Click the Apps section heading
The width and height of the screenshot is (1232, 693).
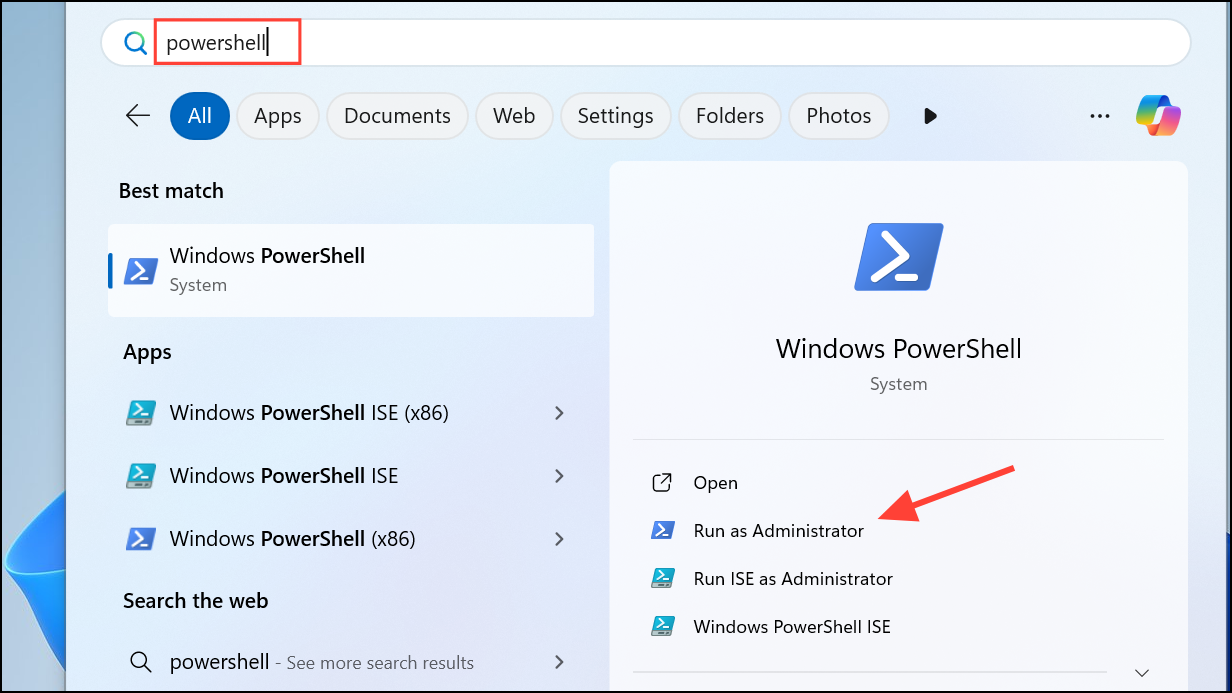pyautogui.click(x=147, y=352)
